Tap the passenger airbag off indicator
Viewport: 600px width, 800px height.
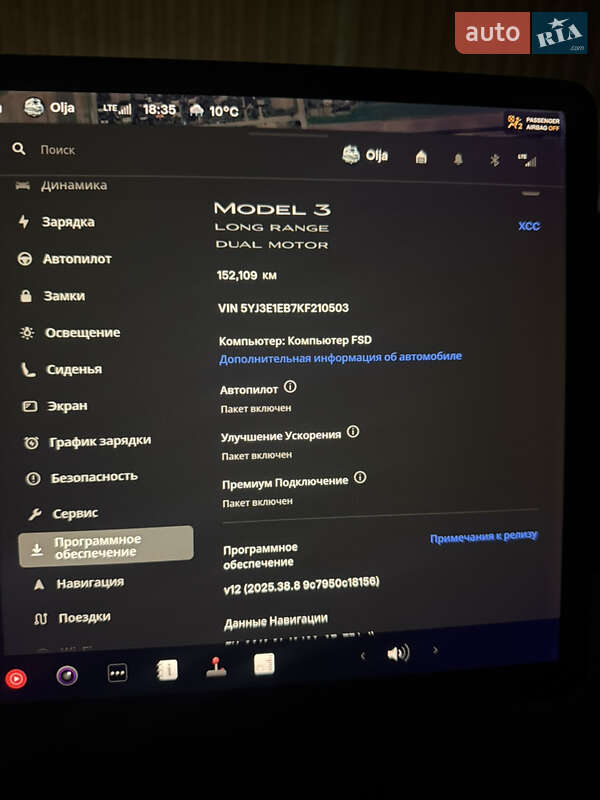533,123
